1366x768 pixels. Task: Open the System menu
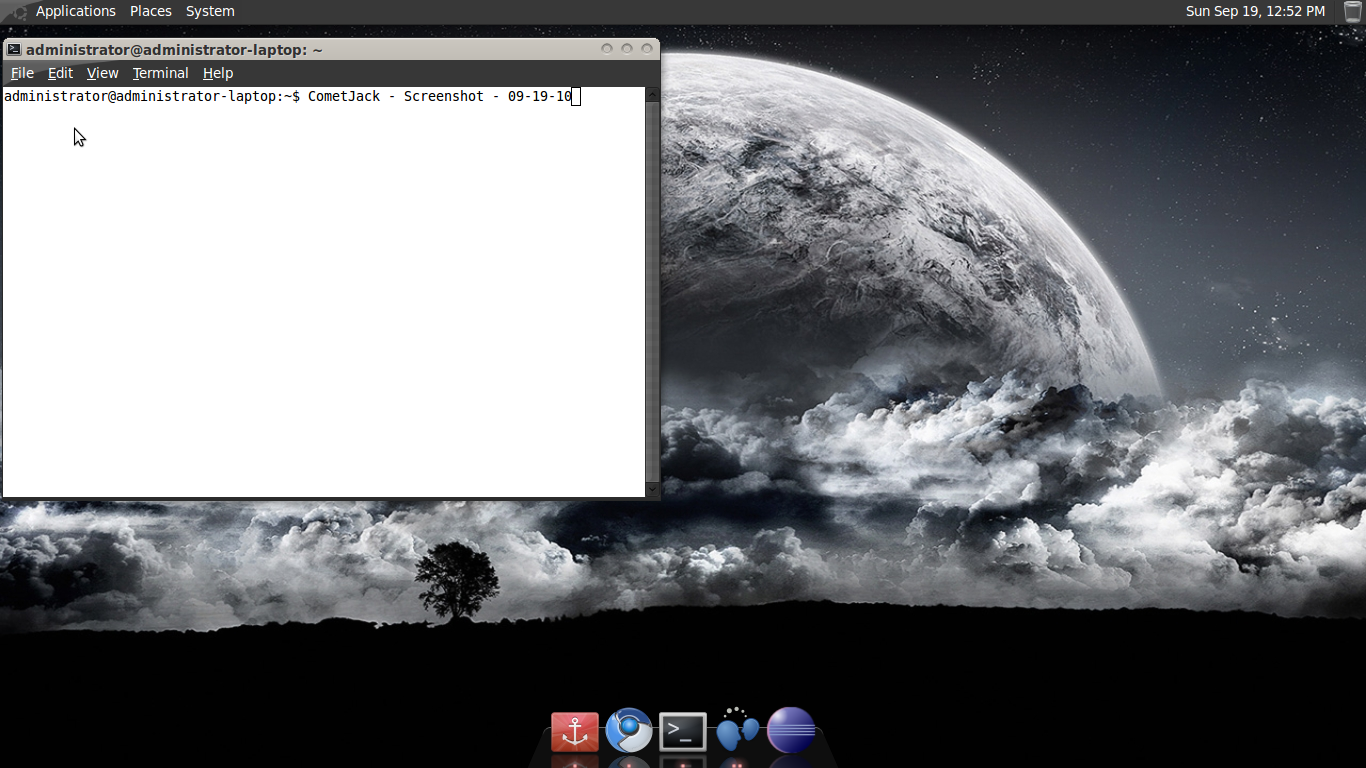coord(209,11)
